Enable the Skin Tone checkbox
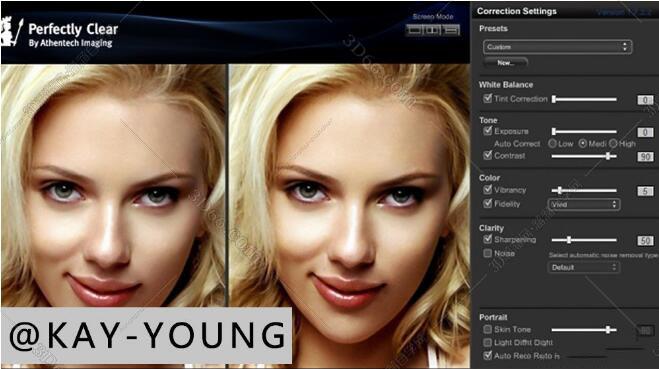659x369 pixels. [488, 329]
